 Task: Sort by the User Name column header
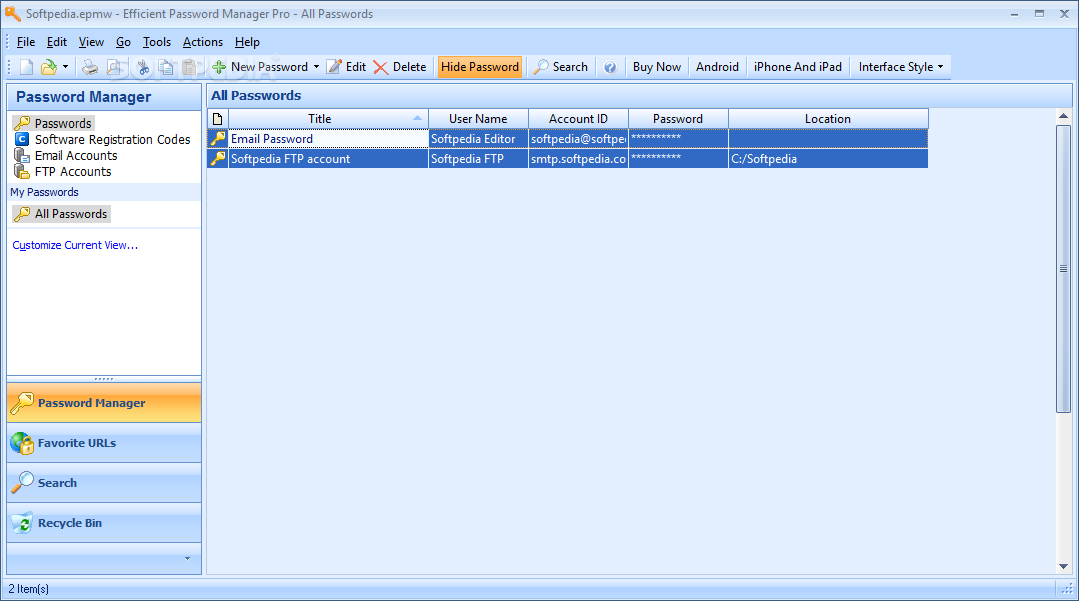point(478,118)
